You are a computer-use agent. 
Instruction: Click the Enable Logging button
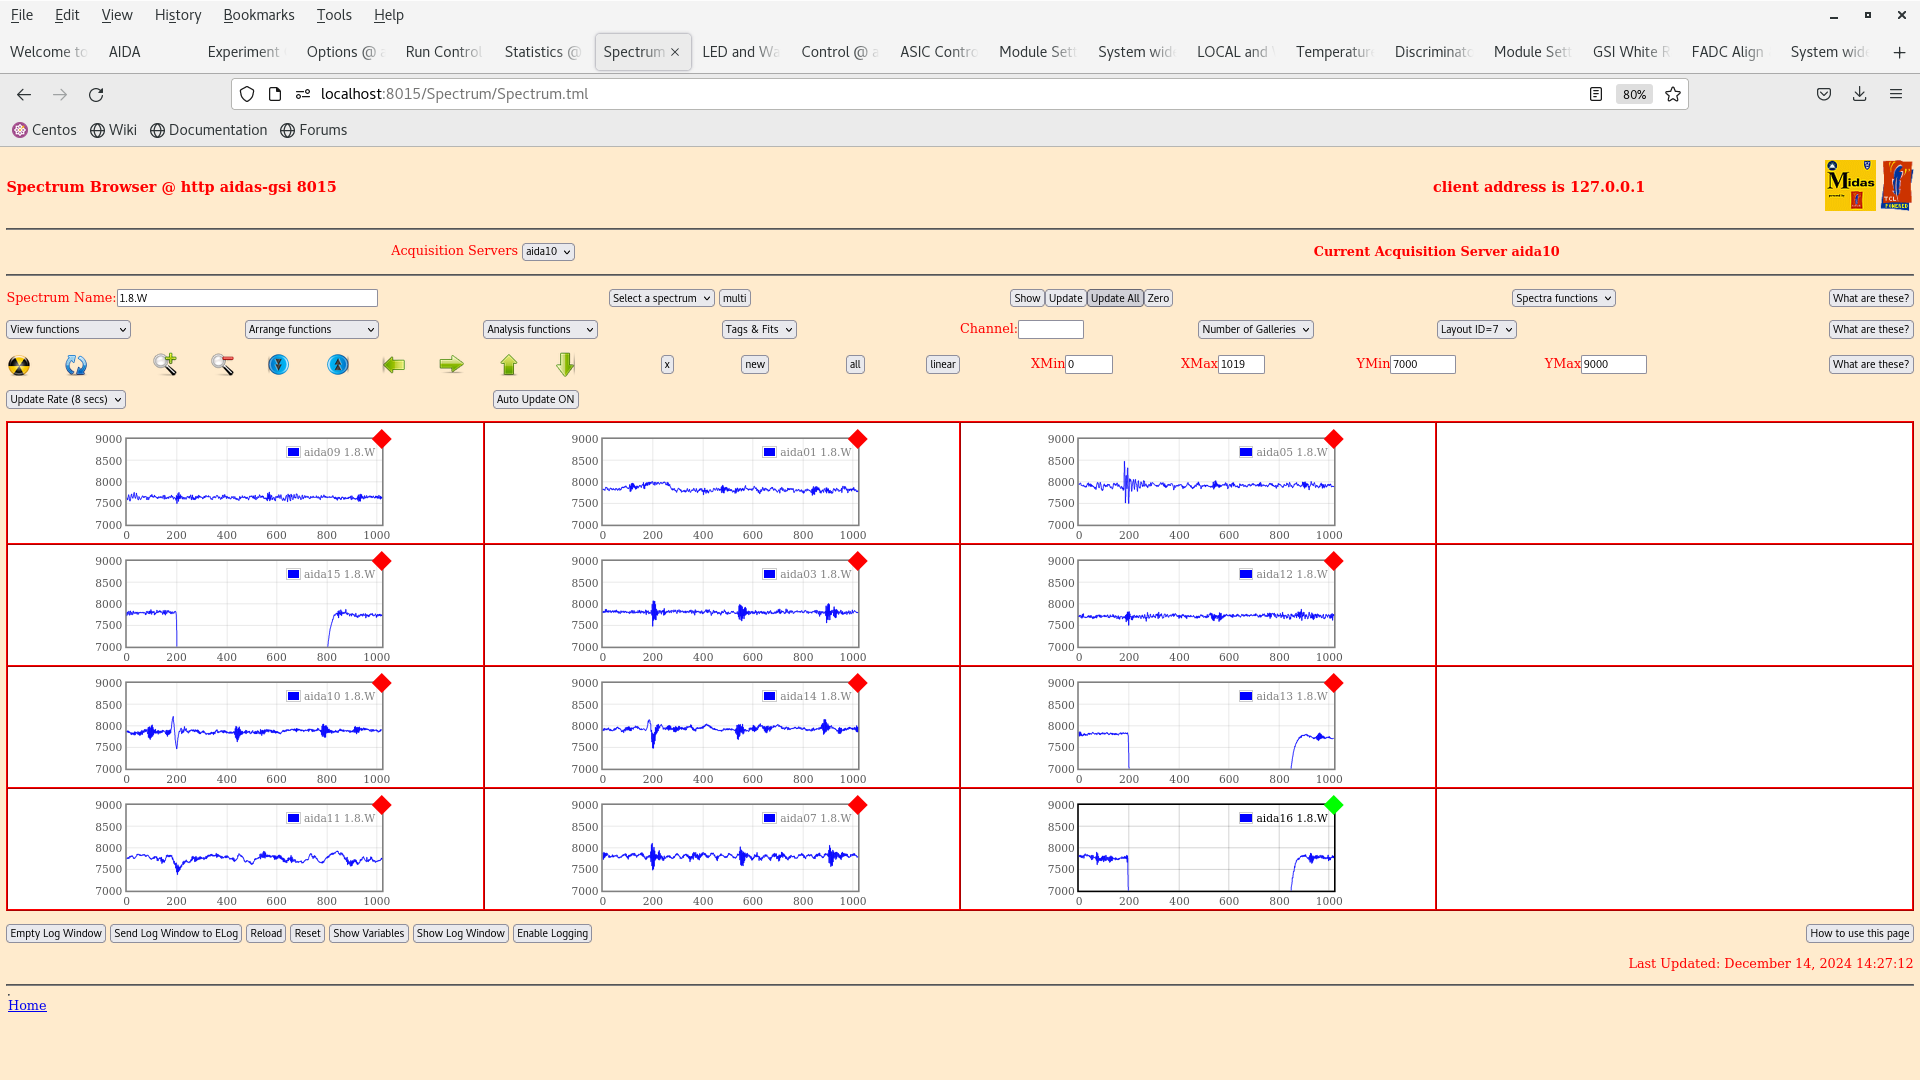[551, 934]
